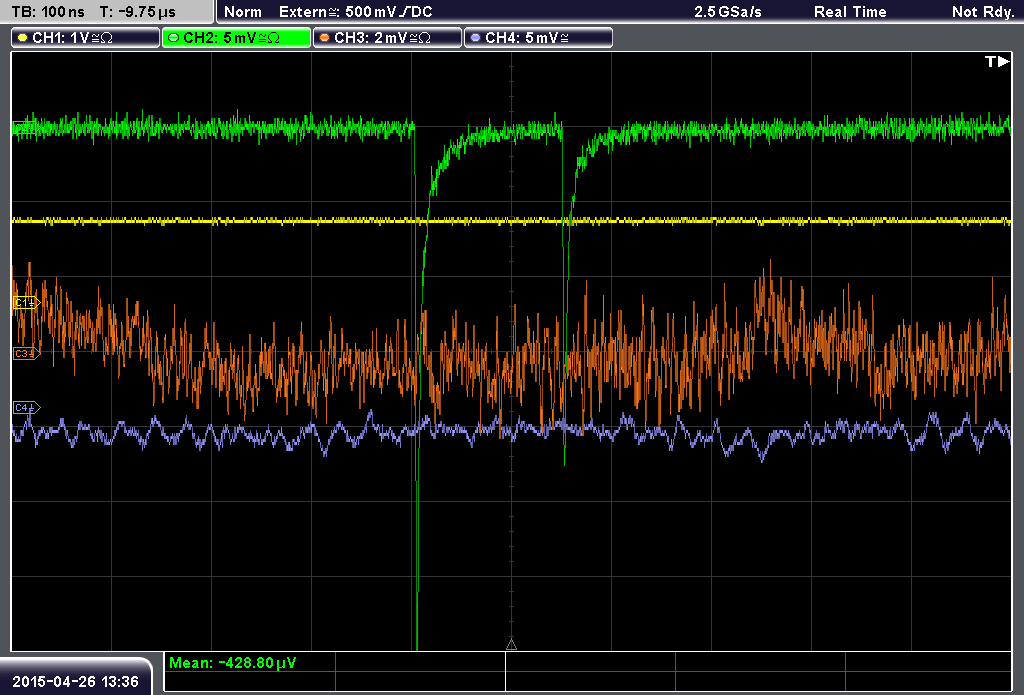Click the trigger position T arrow indicator
This screenshot has width=1024, height=695.
997,61
